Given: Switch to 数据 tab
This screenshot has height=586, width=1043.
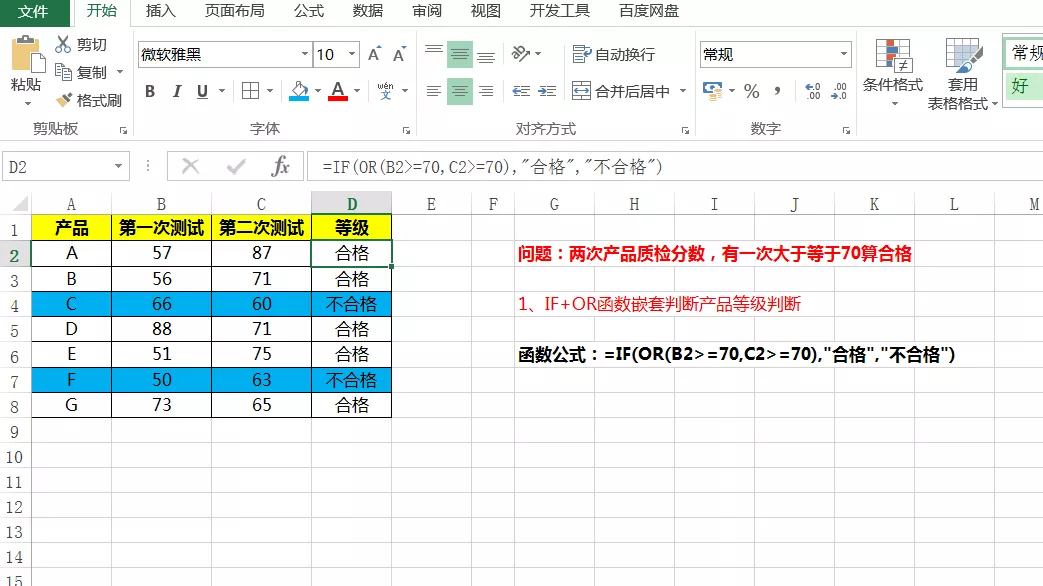Looking at the screenshot, I should (x=368, y=11).
